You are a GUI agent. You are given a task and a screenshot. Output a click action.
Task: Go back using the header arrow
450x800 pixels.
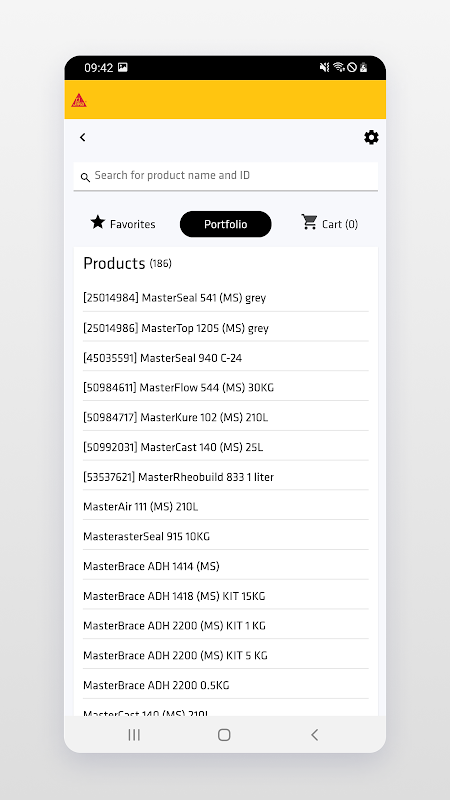point(83,137)
